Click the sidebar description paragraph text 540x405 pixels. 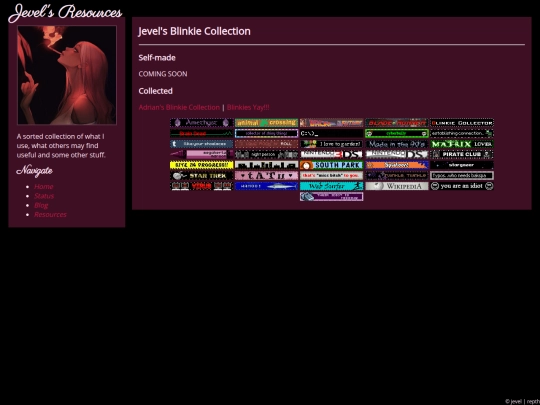click(61, 146)
